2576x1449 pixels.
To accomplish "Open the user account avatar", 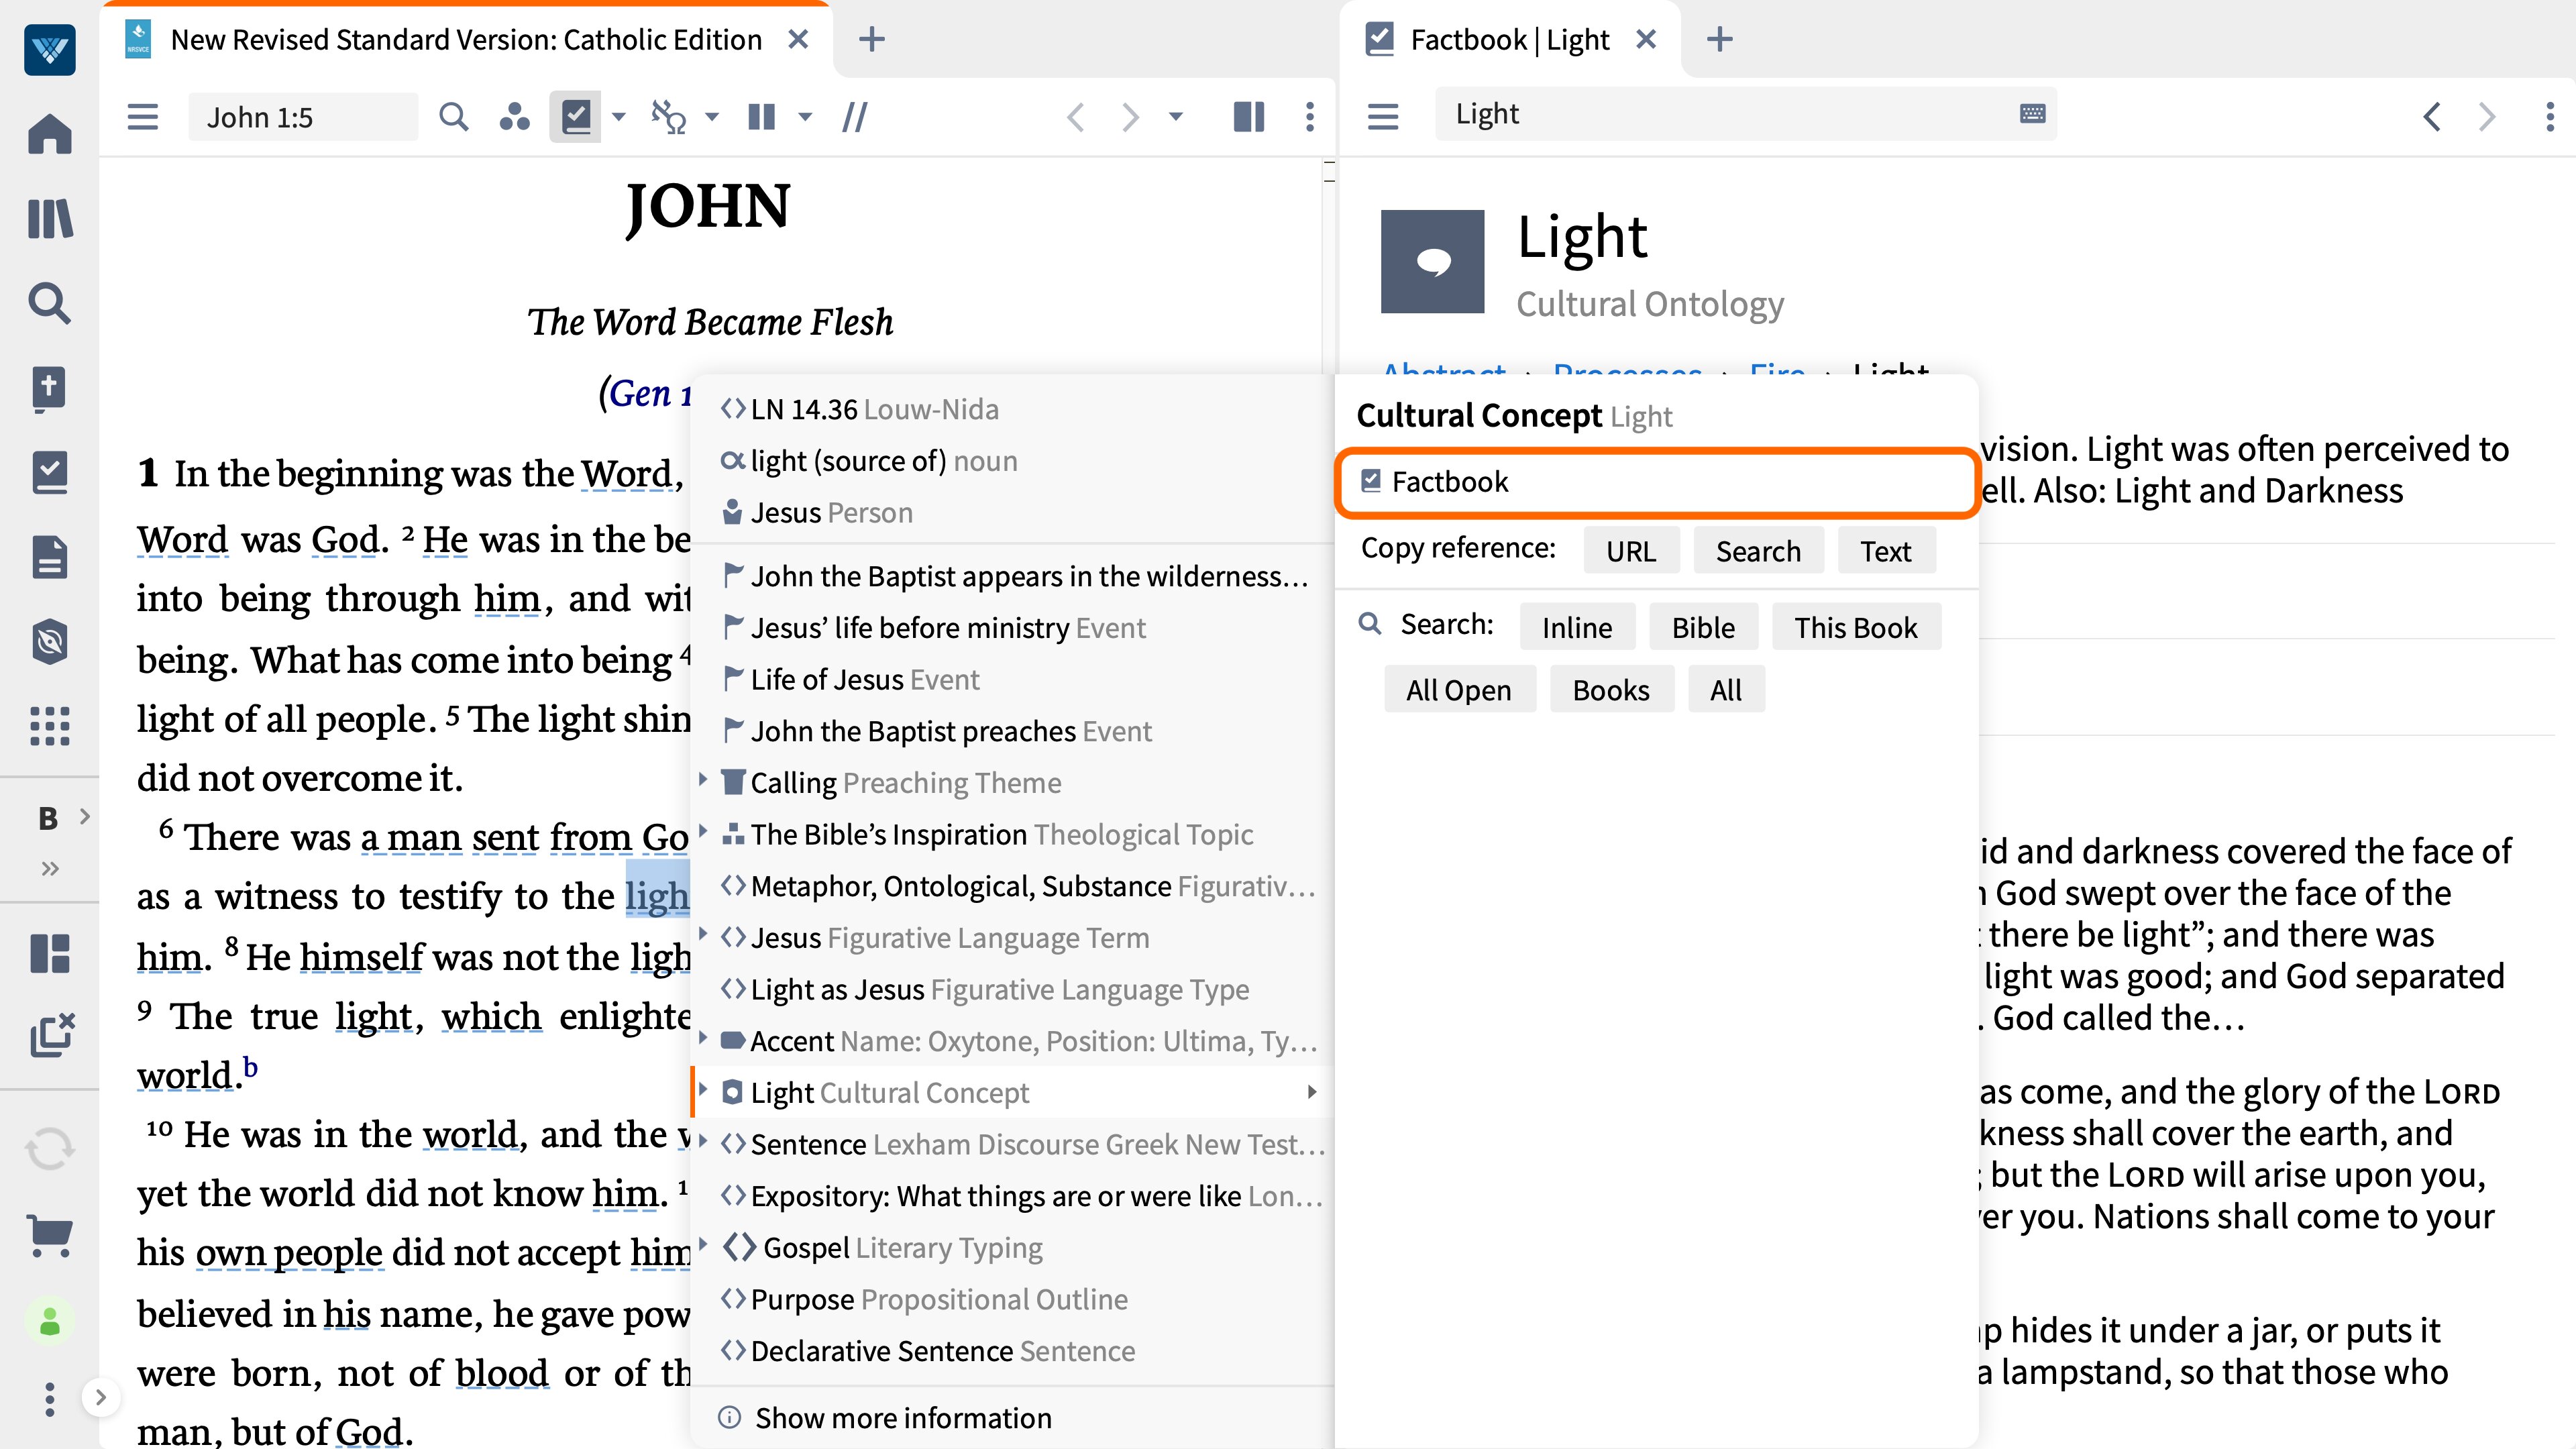I will click(50, 1322).
